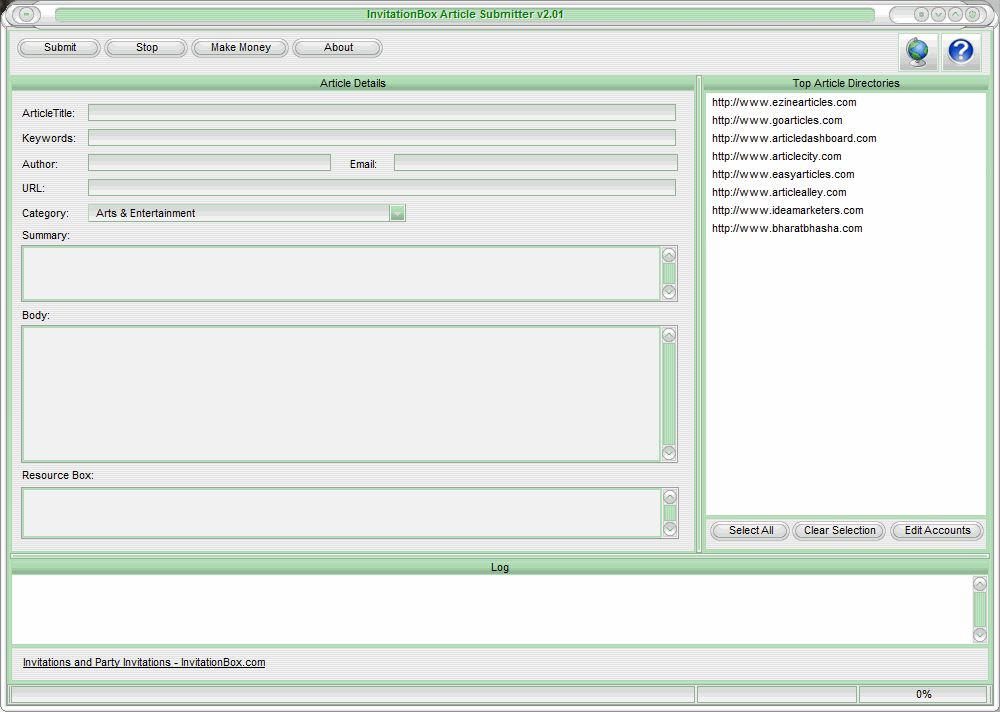This screenshot has width=1000, height=712.
Task: Click Select All directories button
Action: tap(750, 531)
